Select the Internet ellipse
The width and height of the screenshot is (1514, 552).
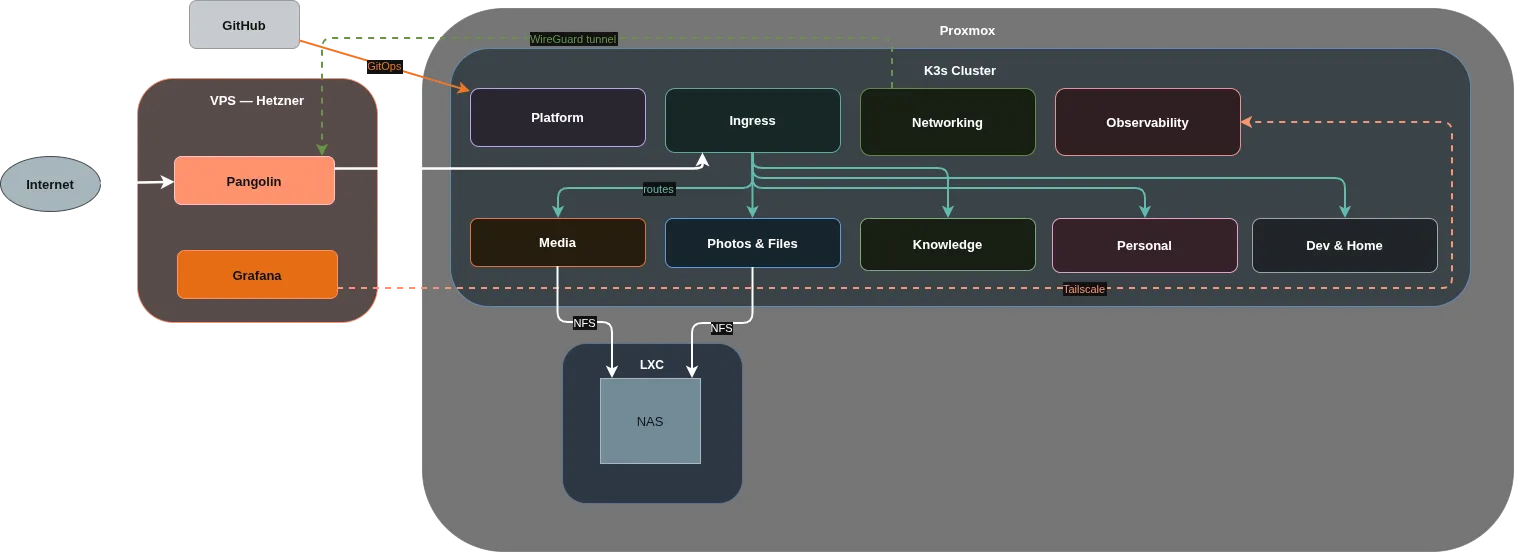point(50,185)
